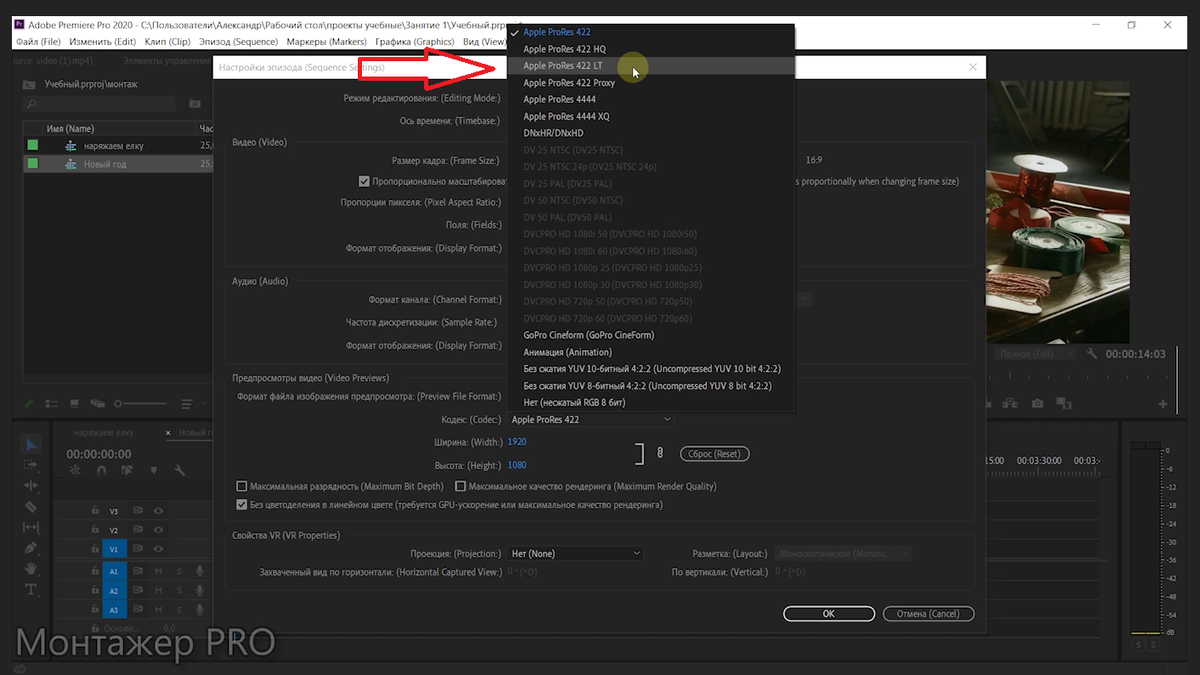Click Отмена (Cancel) button
This screenshot has width=1200, height=675.
(928, 614)
